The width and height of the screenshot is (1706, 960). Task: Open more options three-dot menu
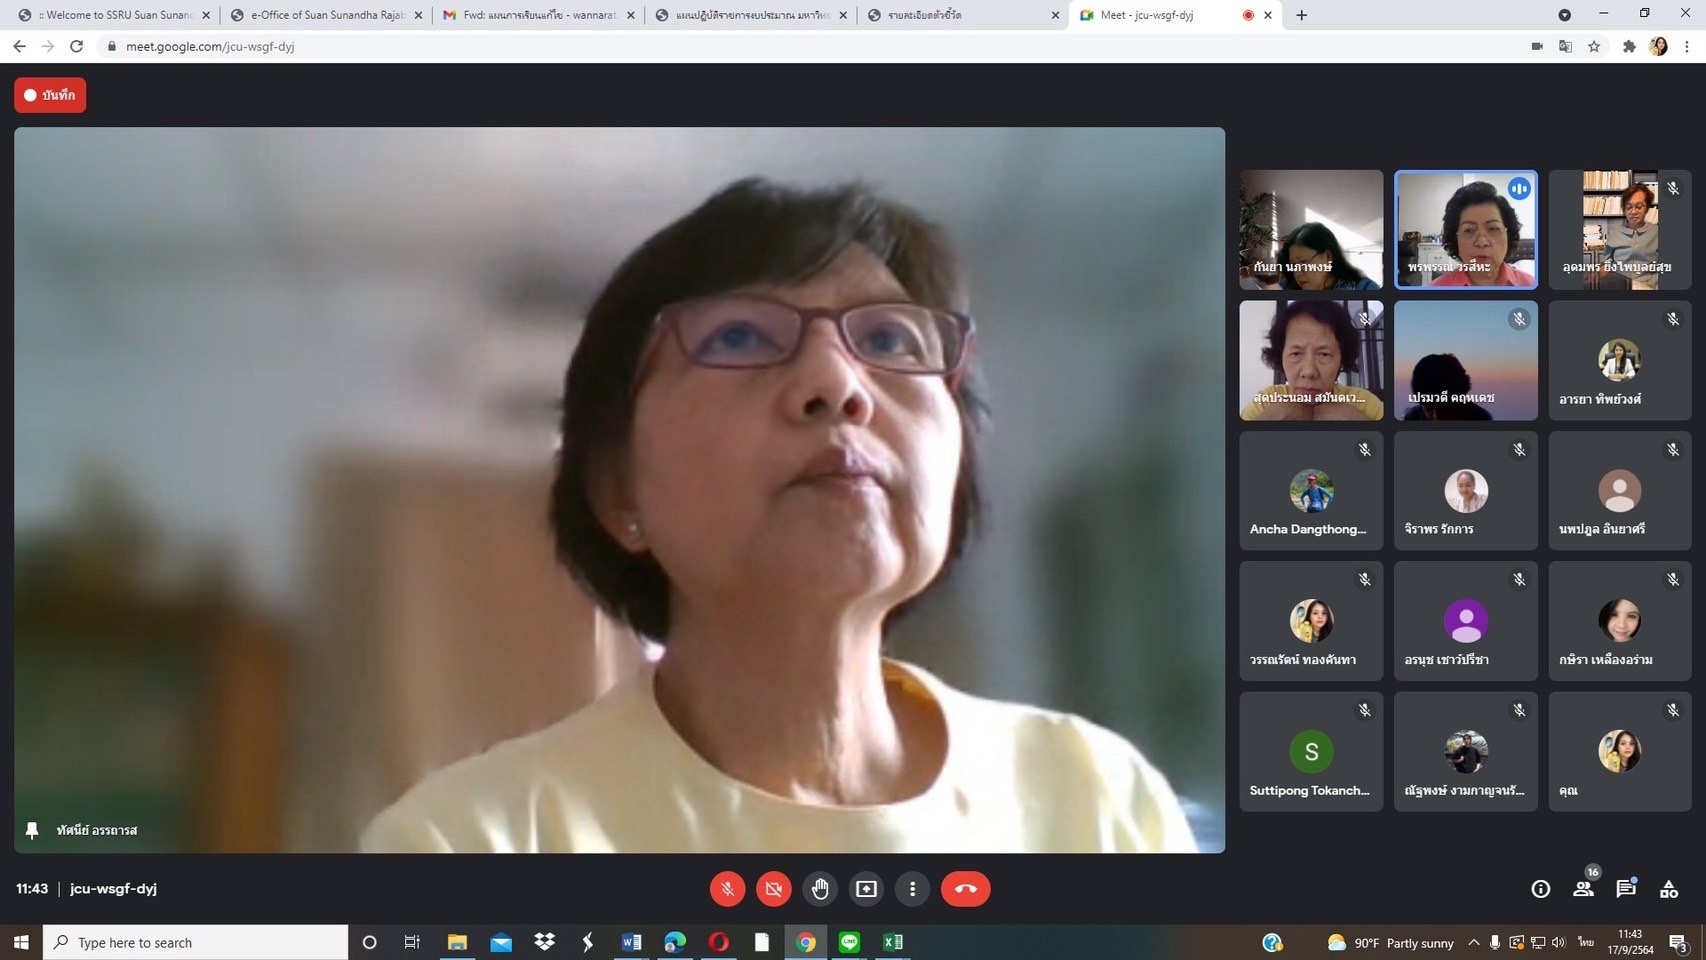click(912, 888)
